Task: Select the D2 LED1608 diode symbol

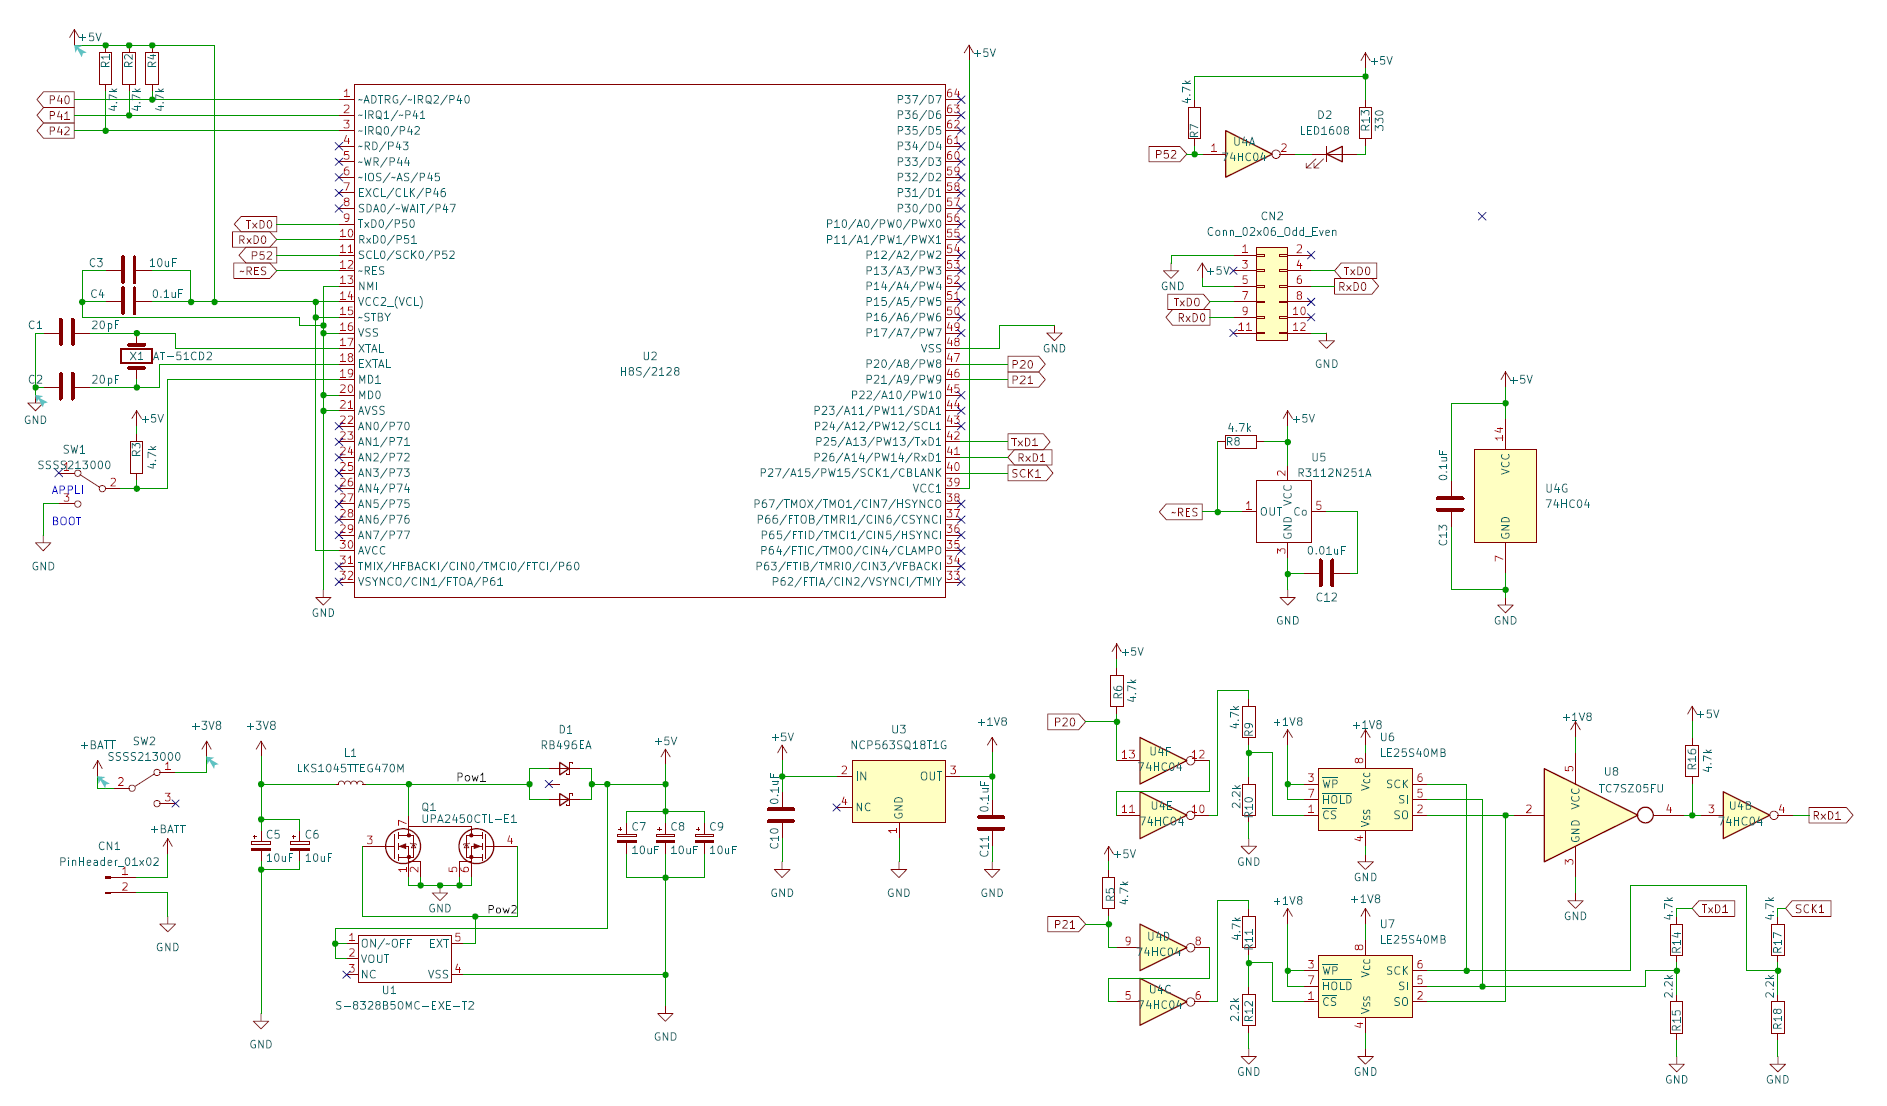Action: 1333,154
